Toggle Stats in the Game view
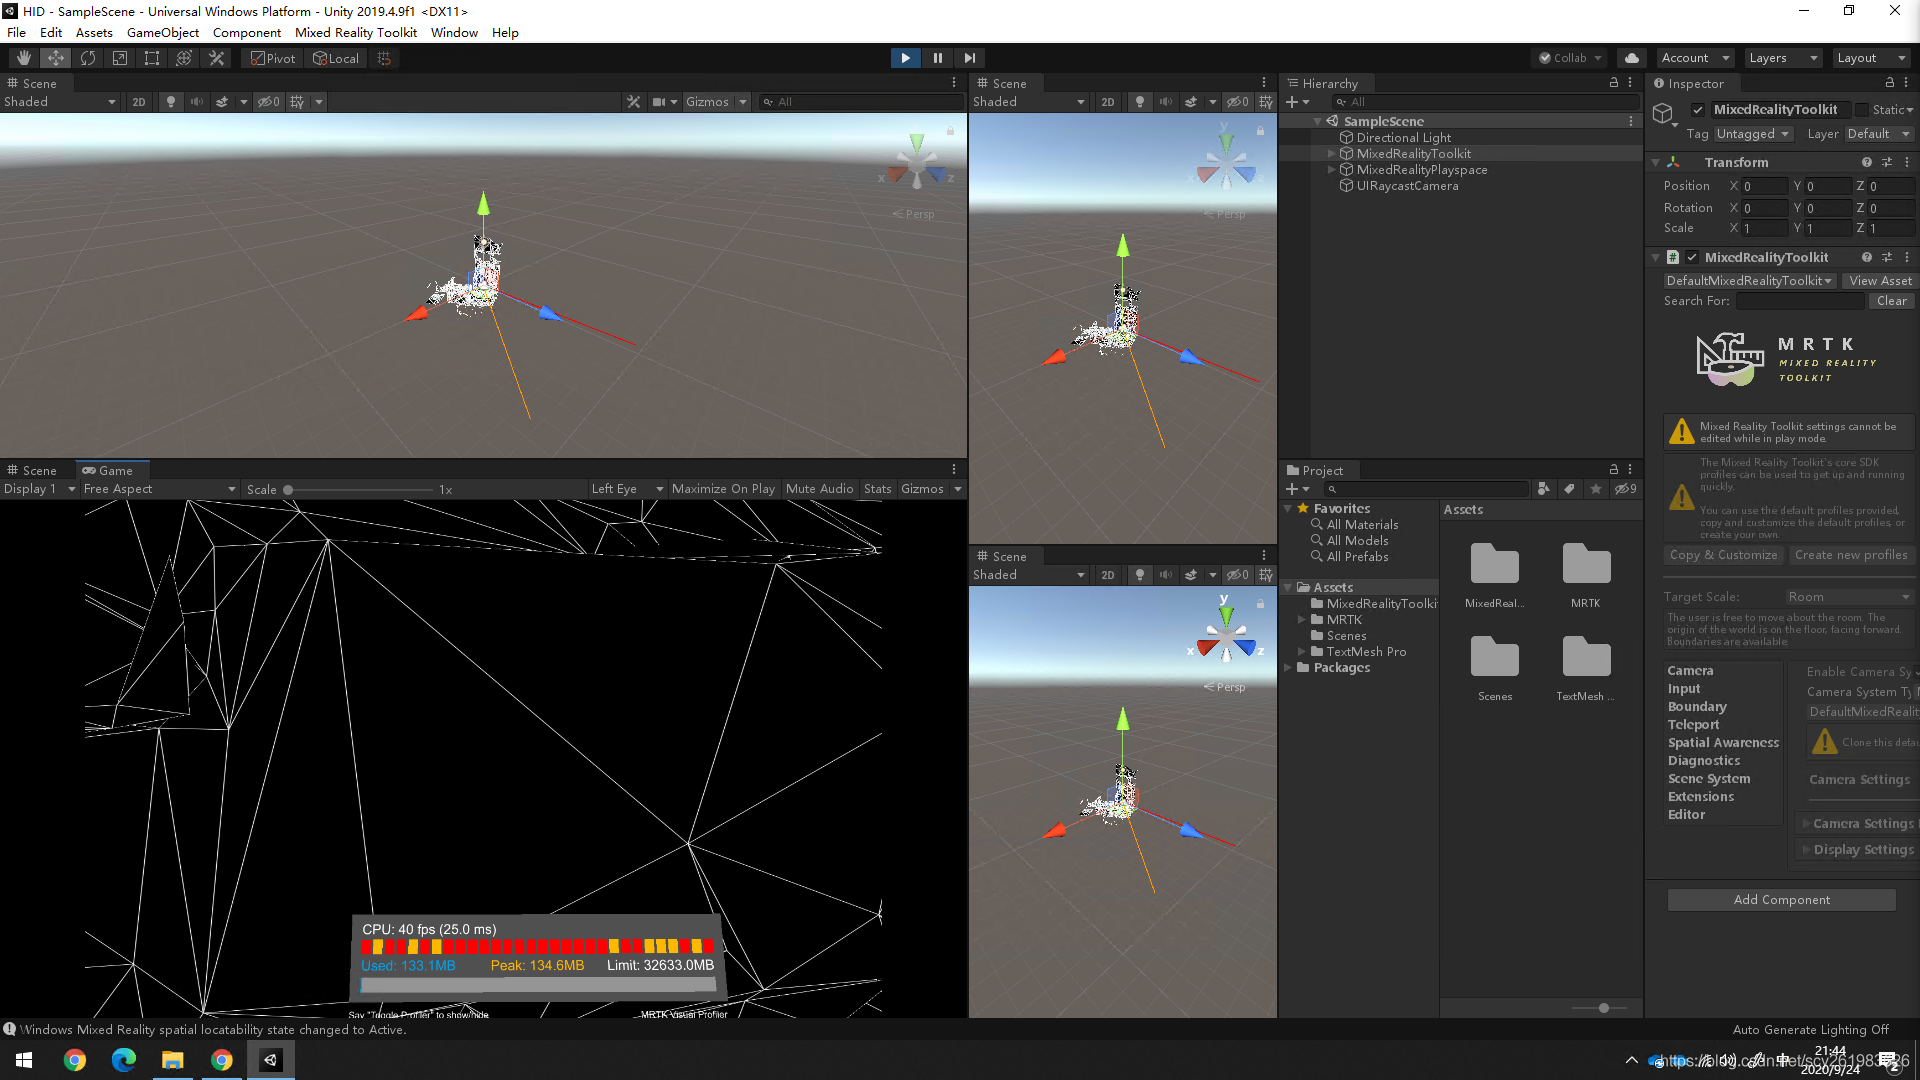Viewport: 1920px width, 1080px height. click(x=877, y=489)
